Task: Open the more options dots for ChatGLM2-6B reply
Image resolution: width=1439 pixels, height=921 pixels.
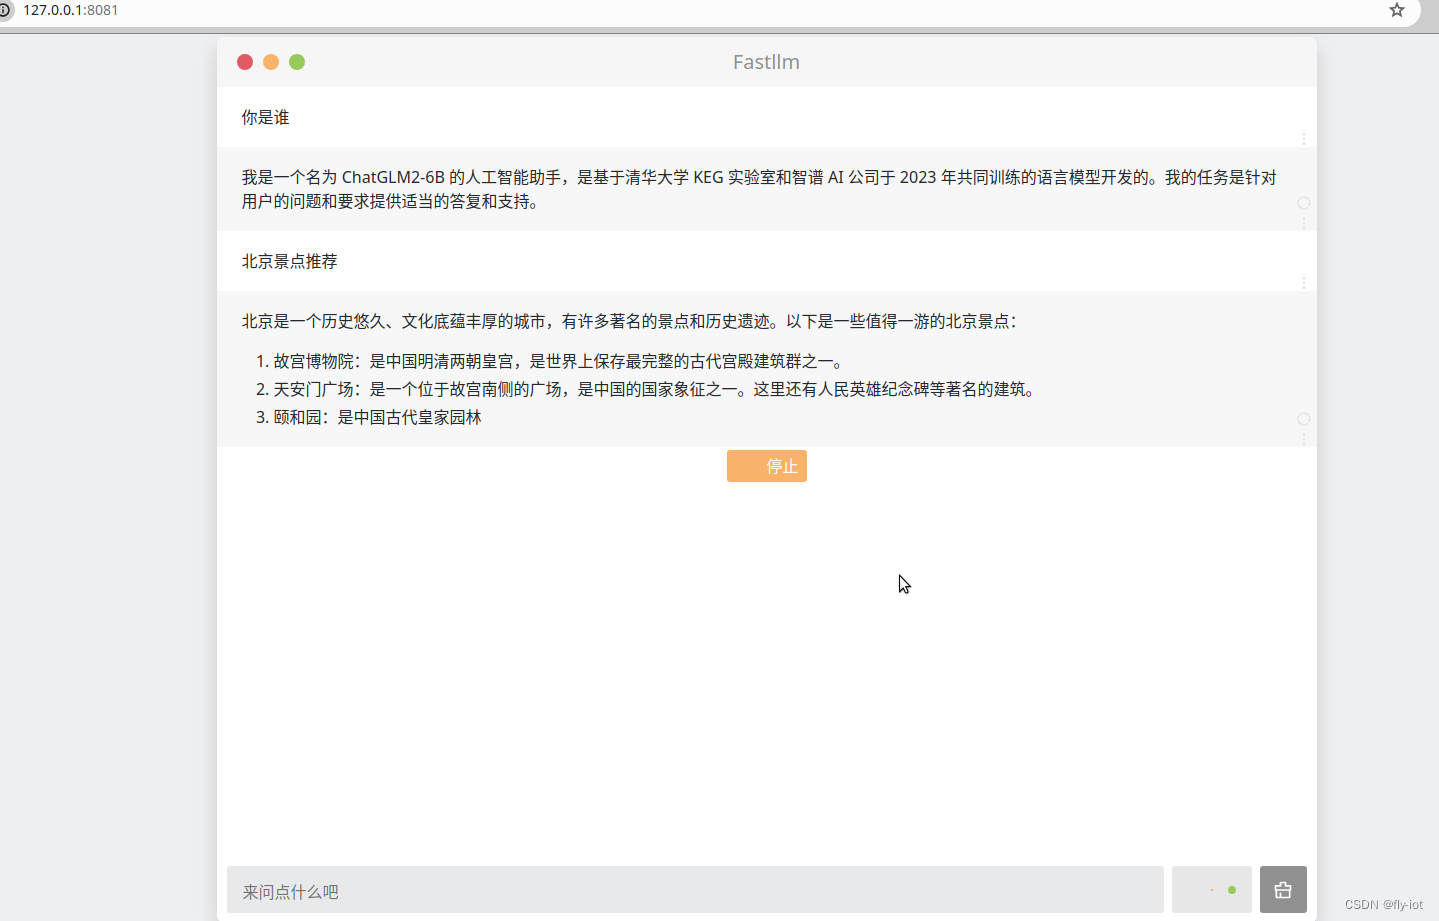Action: 1304,223
